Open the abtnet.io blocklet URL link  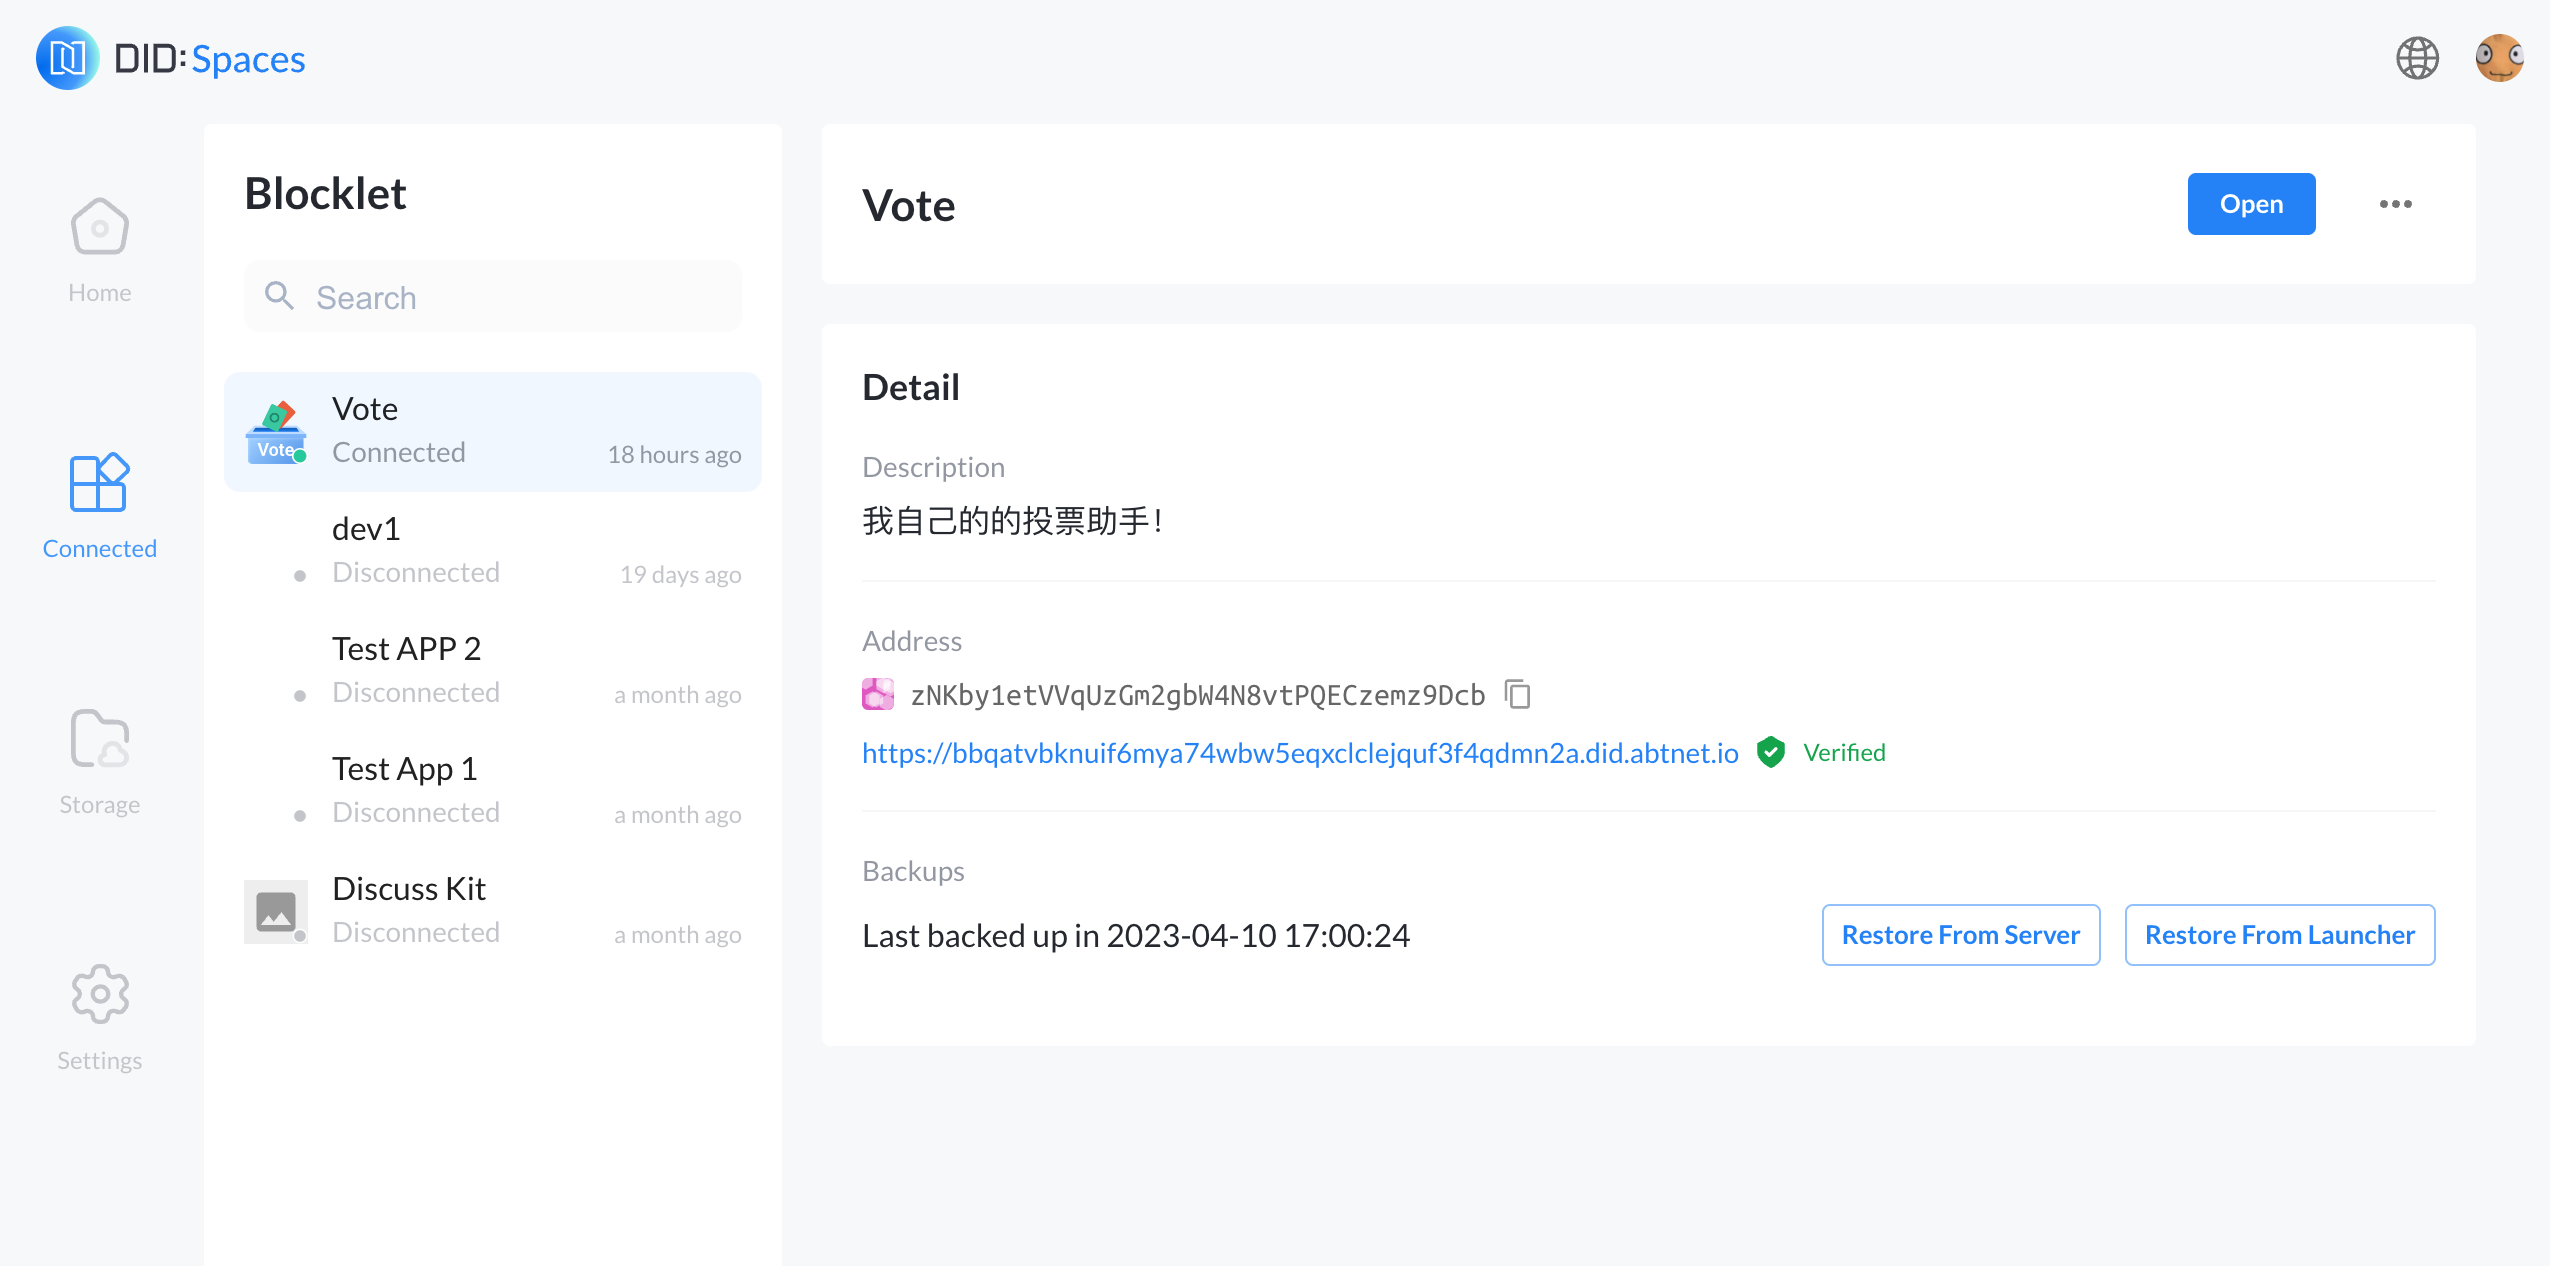point(1299,753)
